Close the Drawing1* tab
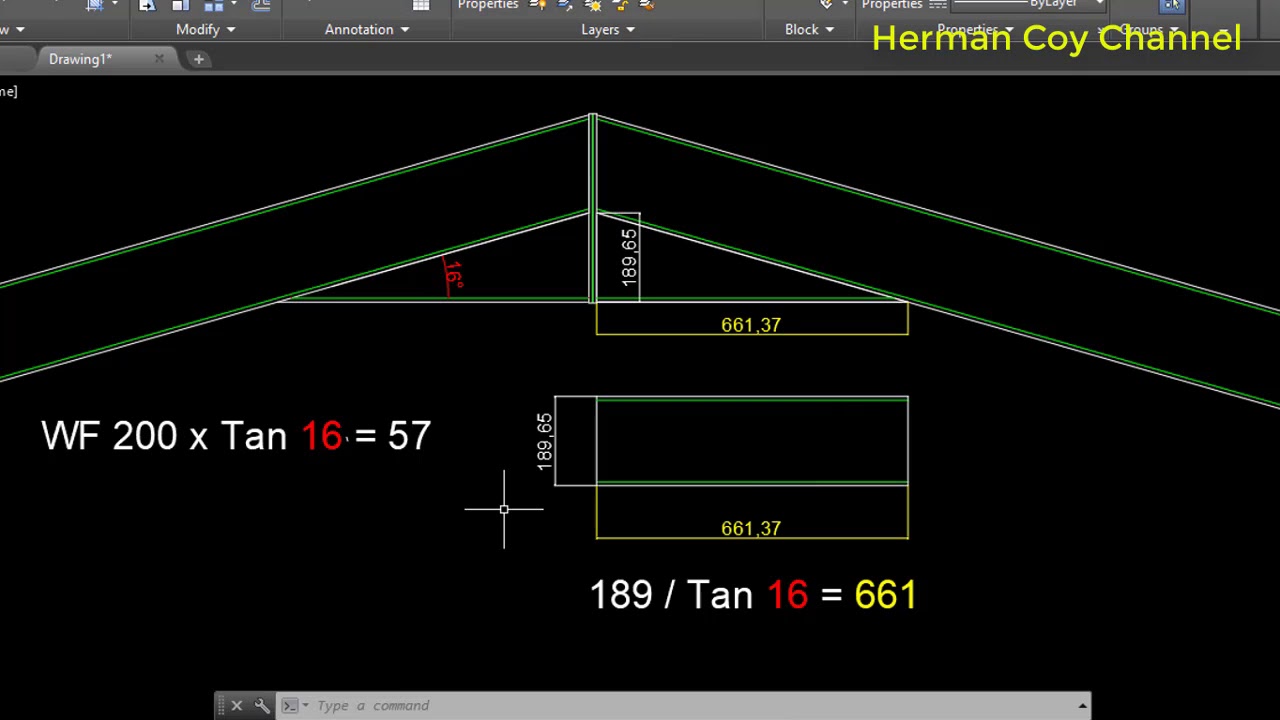1280x720 pixels. (159, 59)
